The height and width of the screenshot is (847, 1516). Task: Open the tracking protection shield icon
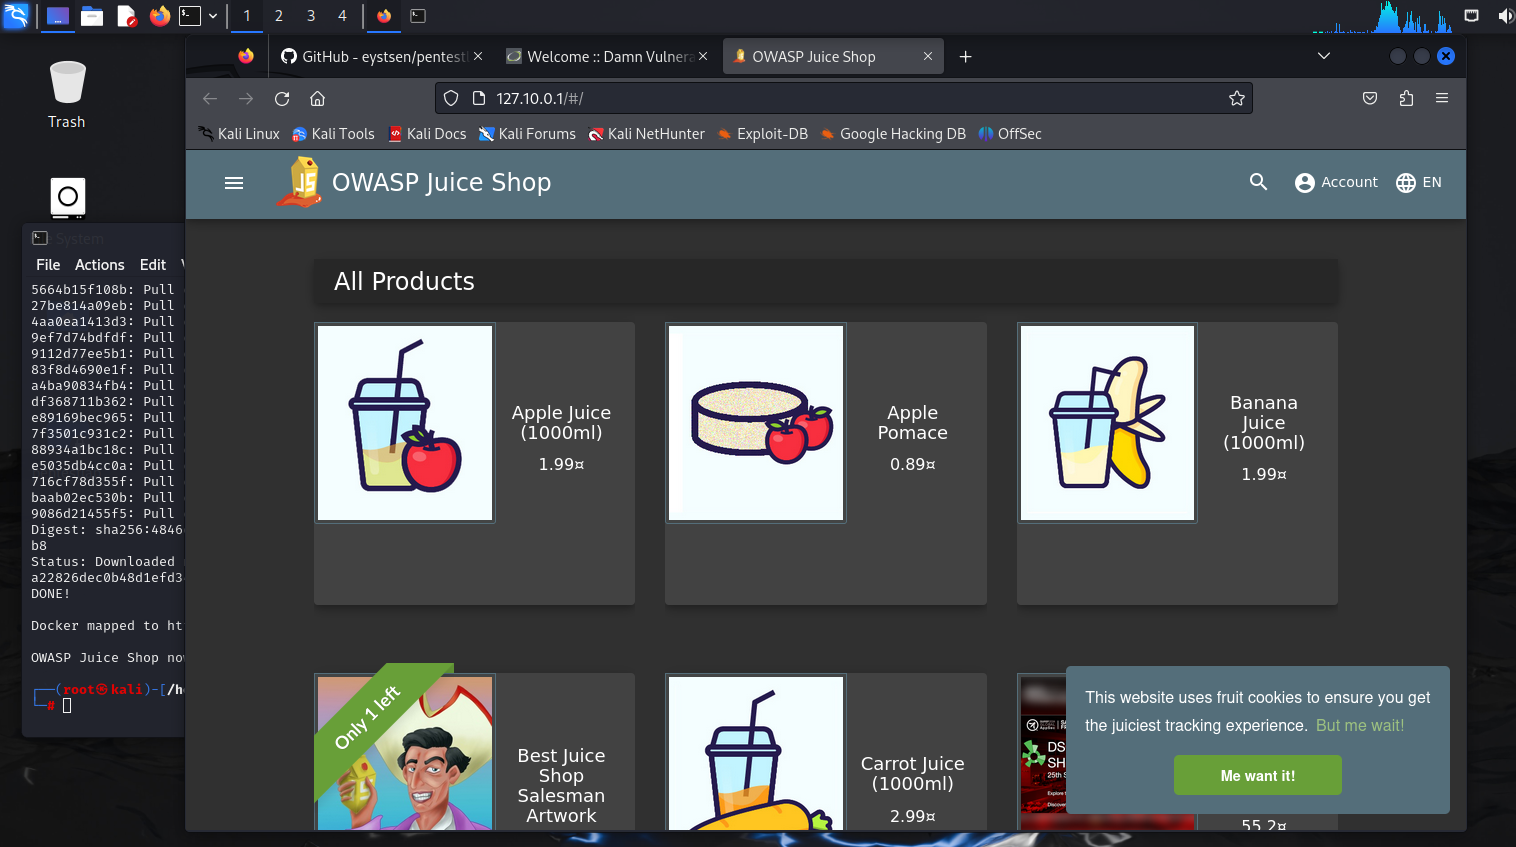click(451, 98)
